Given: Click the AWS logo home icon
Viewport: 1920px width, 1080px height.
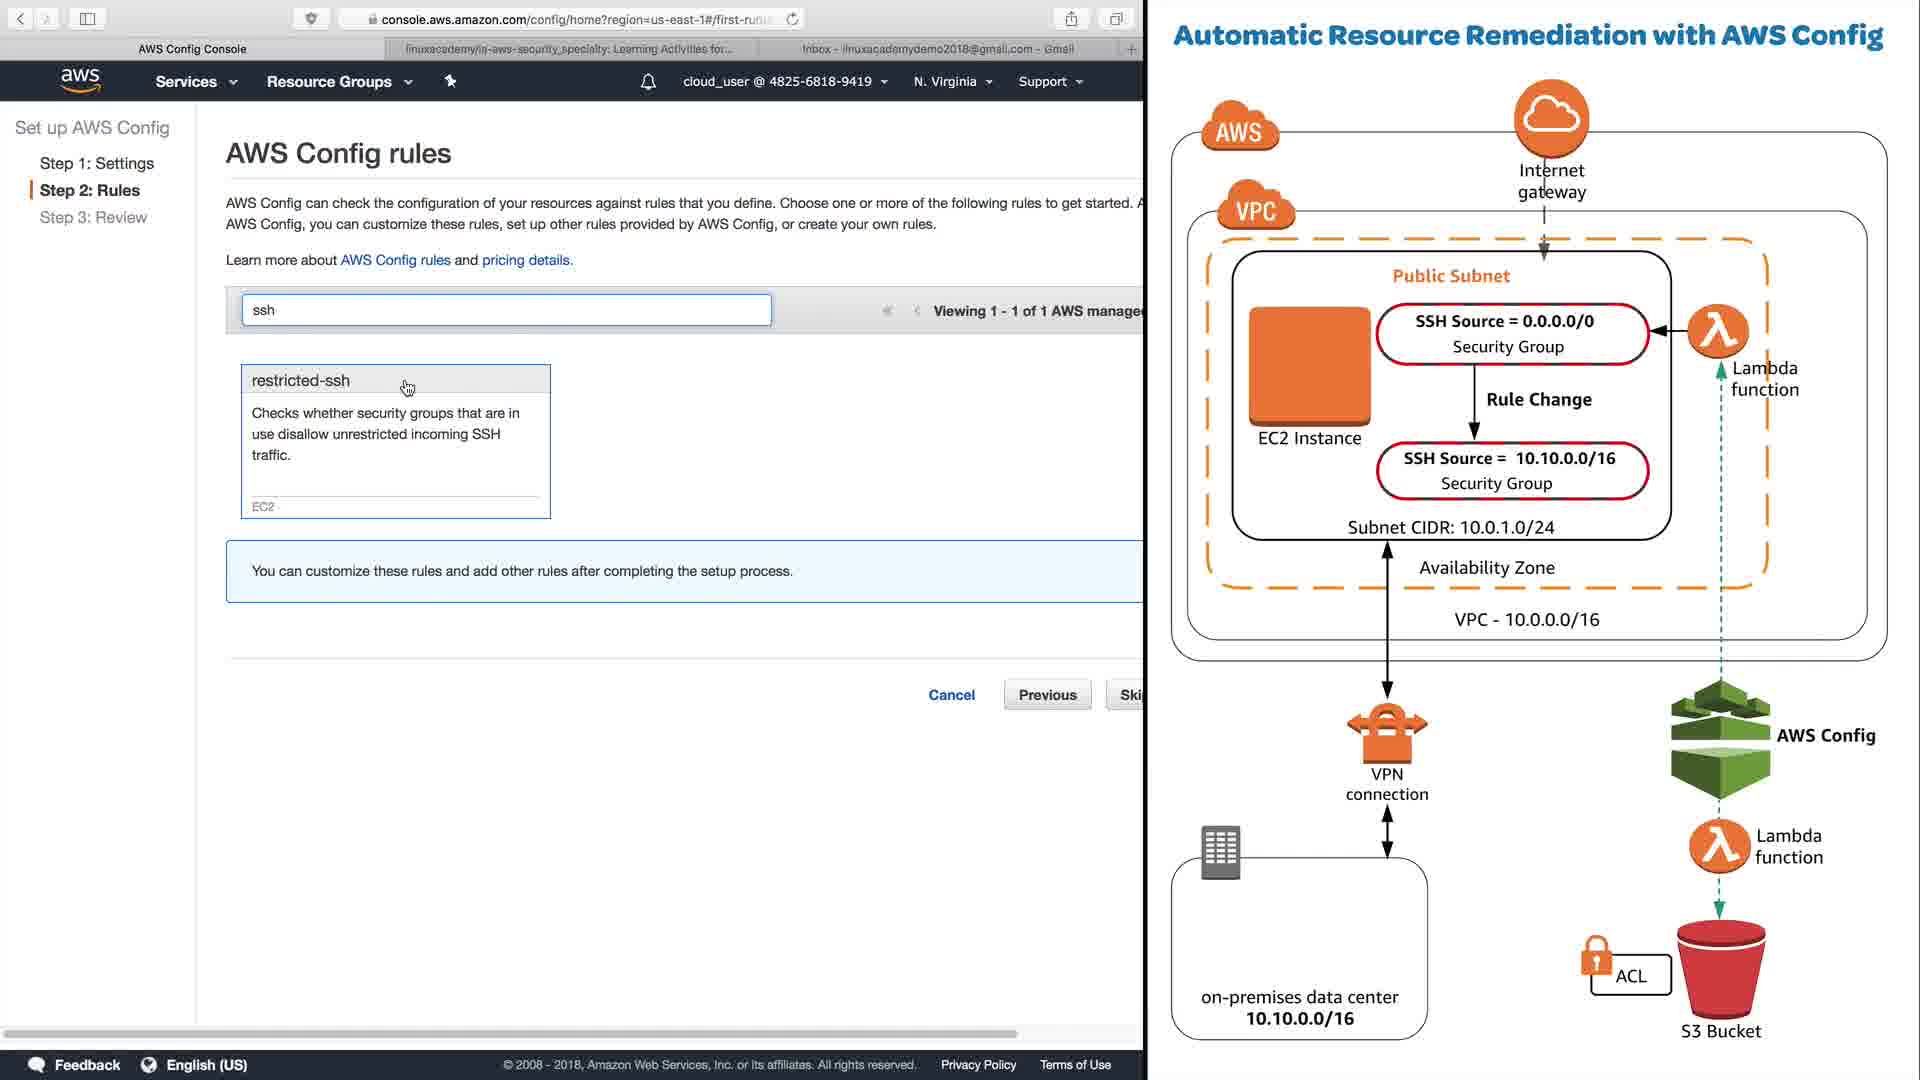Looking at the screenshot, I should [80, 81].
